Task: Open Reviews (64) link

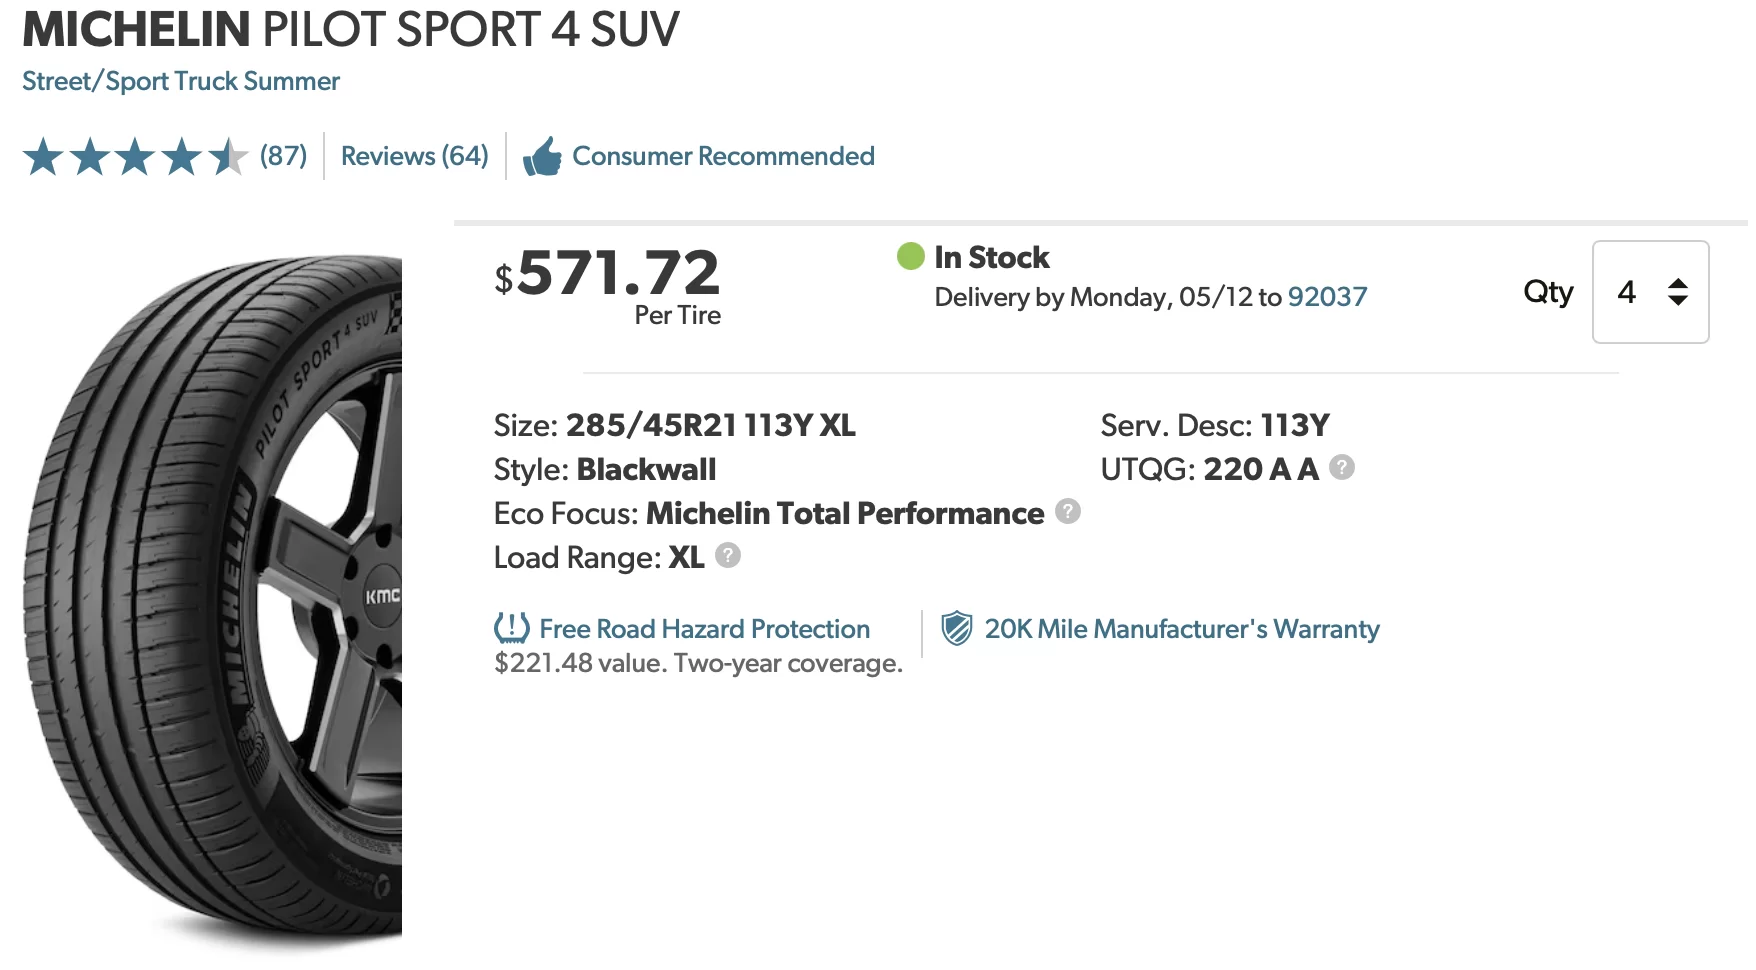Action: (x=414, y=156)
